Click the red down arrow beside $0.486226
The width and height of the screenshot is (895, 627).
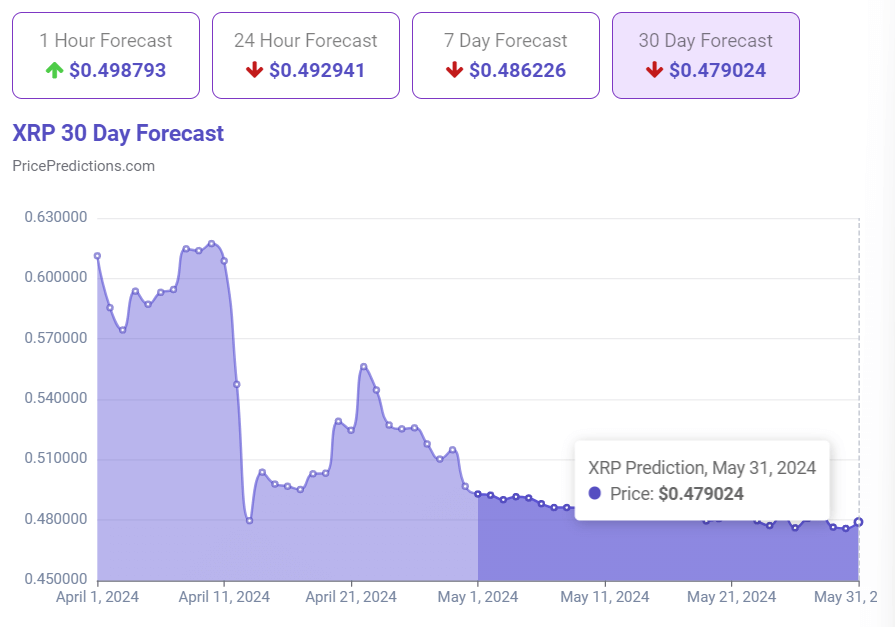pyautogui.click(x=454, y=70)
